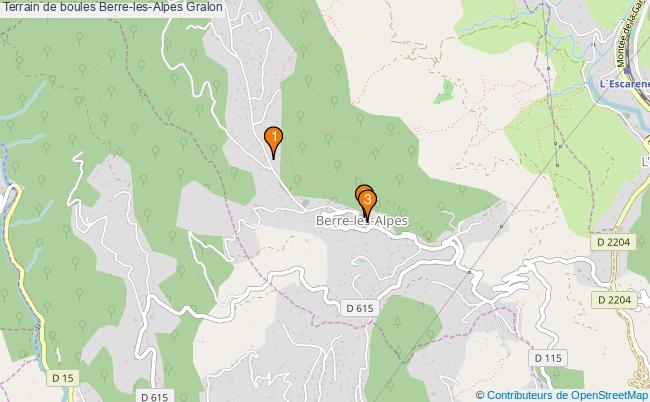Click the Berre-les-Alpes town label
The width and height of the screenshot is (650, 402).
[361, 220]
